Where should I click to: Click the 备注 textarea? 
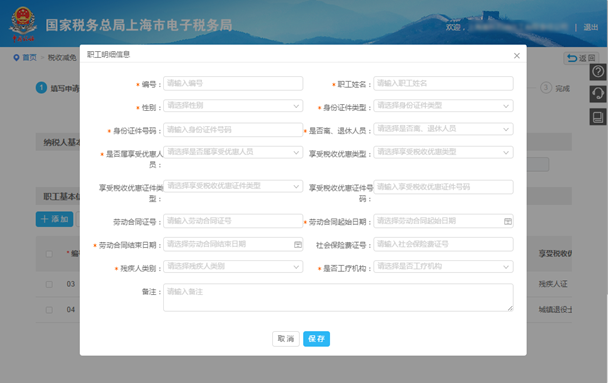(338, 298)
